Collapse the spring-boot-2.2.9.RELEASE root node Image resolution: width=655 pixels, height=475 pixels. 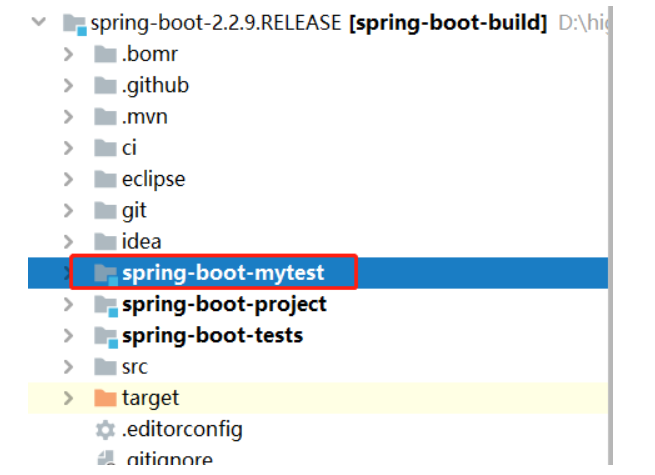click(x=39, y=22)
